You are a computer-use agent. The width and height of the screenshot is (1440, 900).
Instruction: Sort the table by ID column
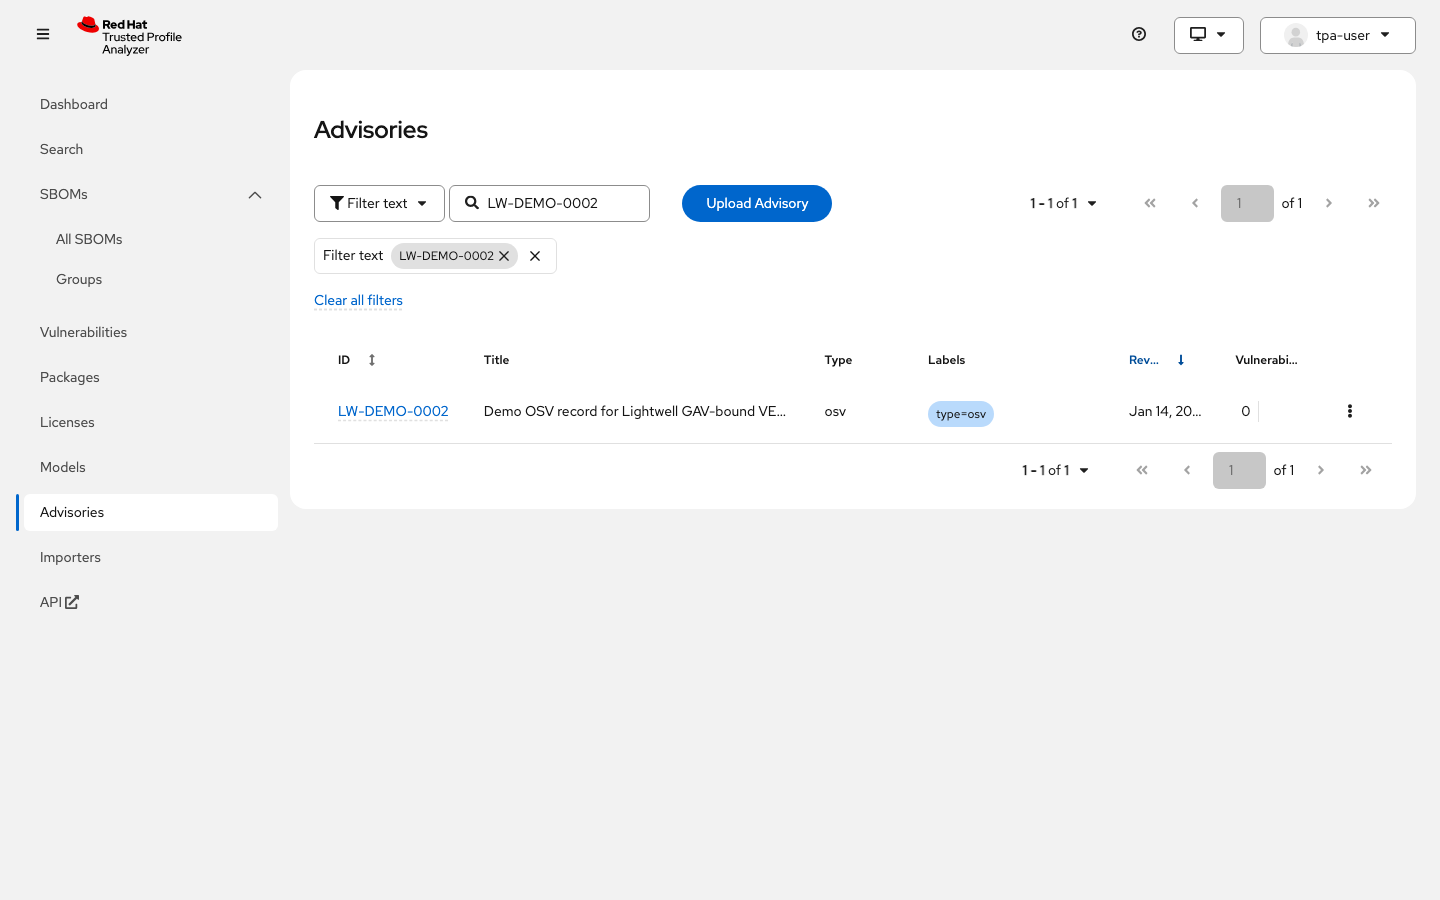coord(357,360)
